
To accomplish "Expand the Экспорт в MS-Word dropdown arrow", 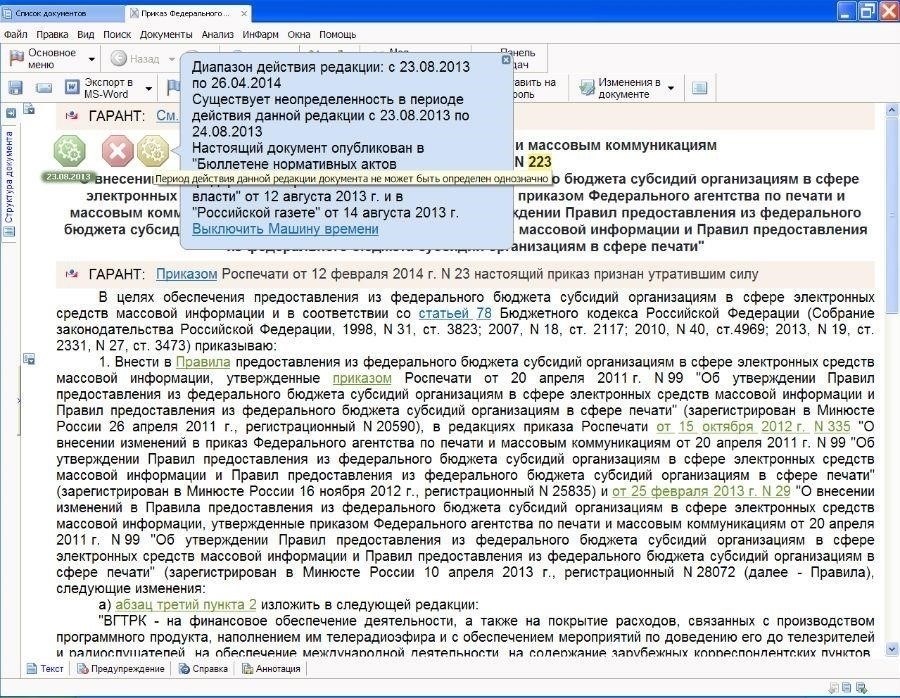I will [149, 88].
